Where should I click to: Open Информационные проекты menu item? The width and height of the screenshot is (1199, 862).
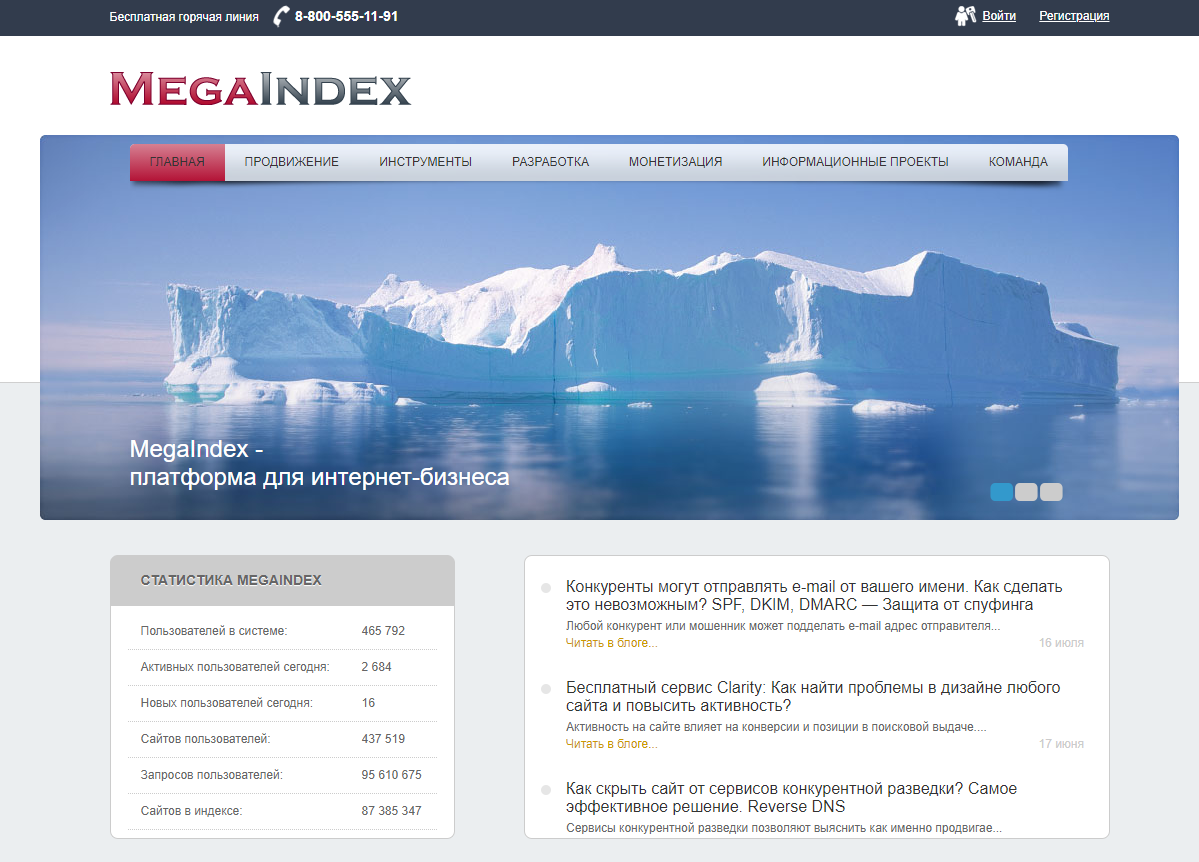click(855, 162)
